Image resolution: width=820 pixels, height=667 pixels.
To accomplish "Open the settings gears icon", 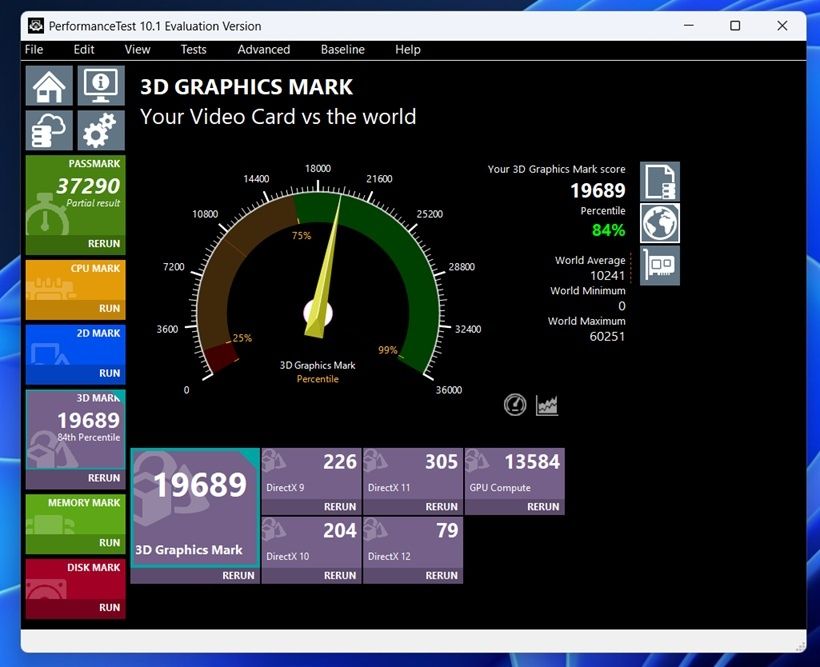I will (x=101, y=130).
